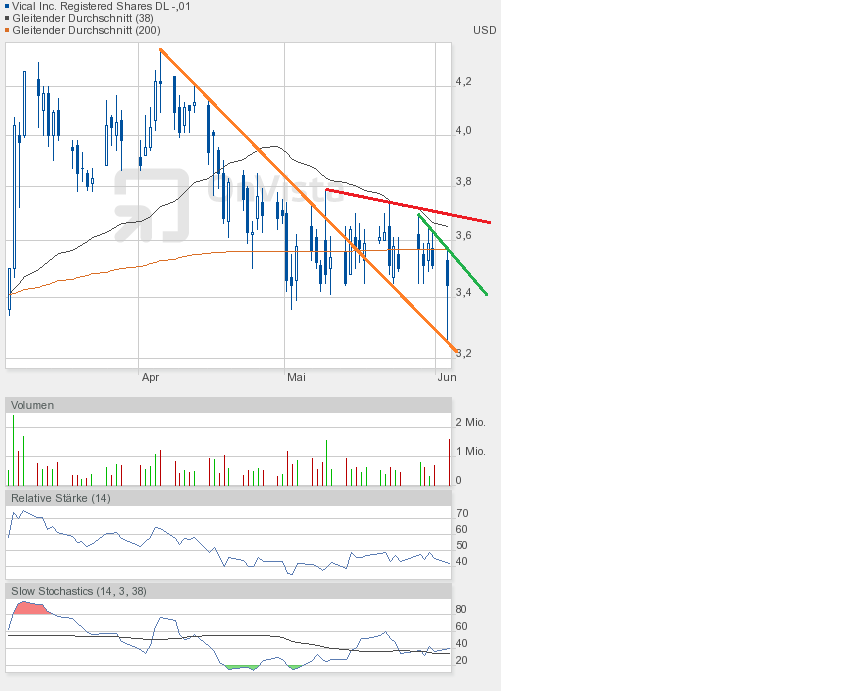Image resolution: width=850 pixels, height=691 pixels.
Task: Click the blue legend square for Vical Inc.
Action: point(8,7)
